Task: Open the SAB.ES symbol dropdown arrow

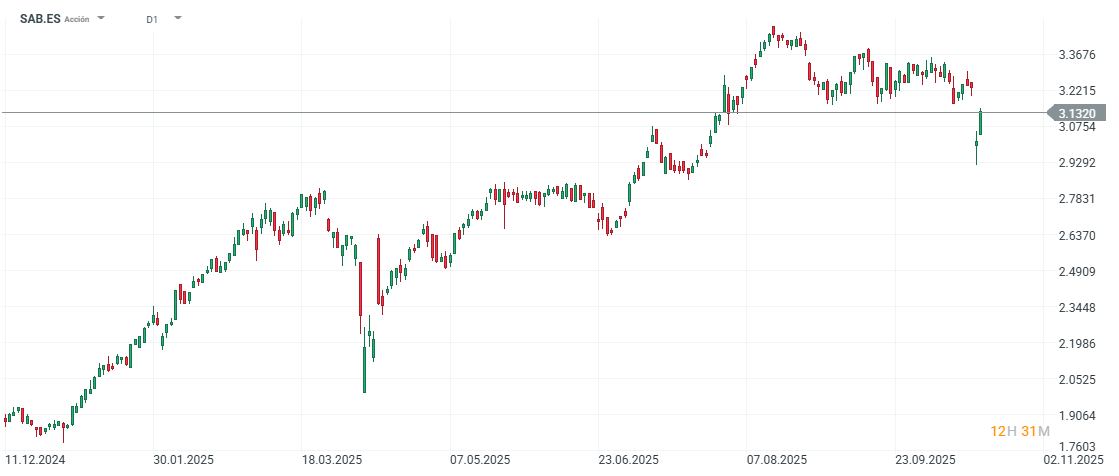Action: [101, 18]
